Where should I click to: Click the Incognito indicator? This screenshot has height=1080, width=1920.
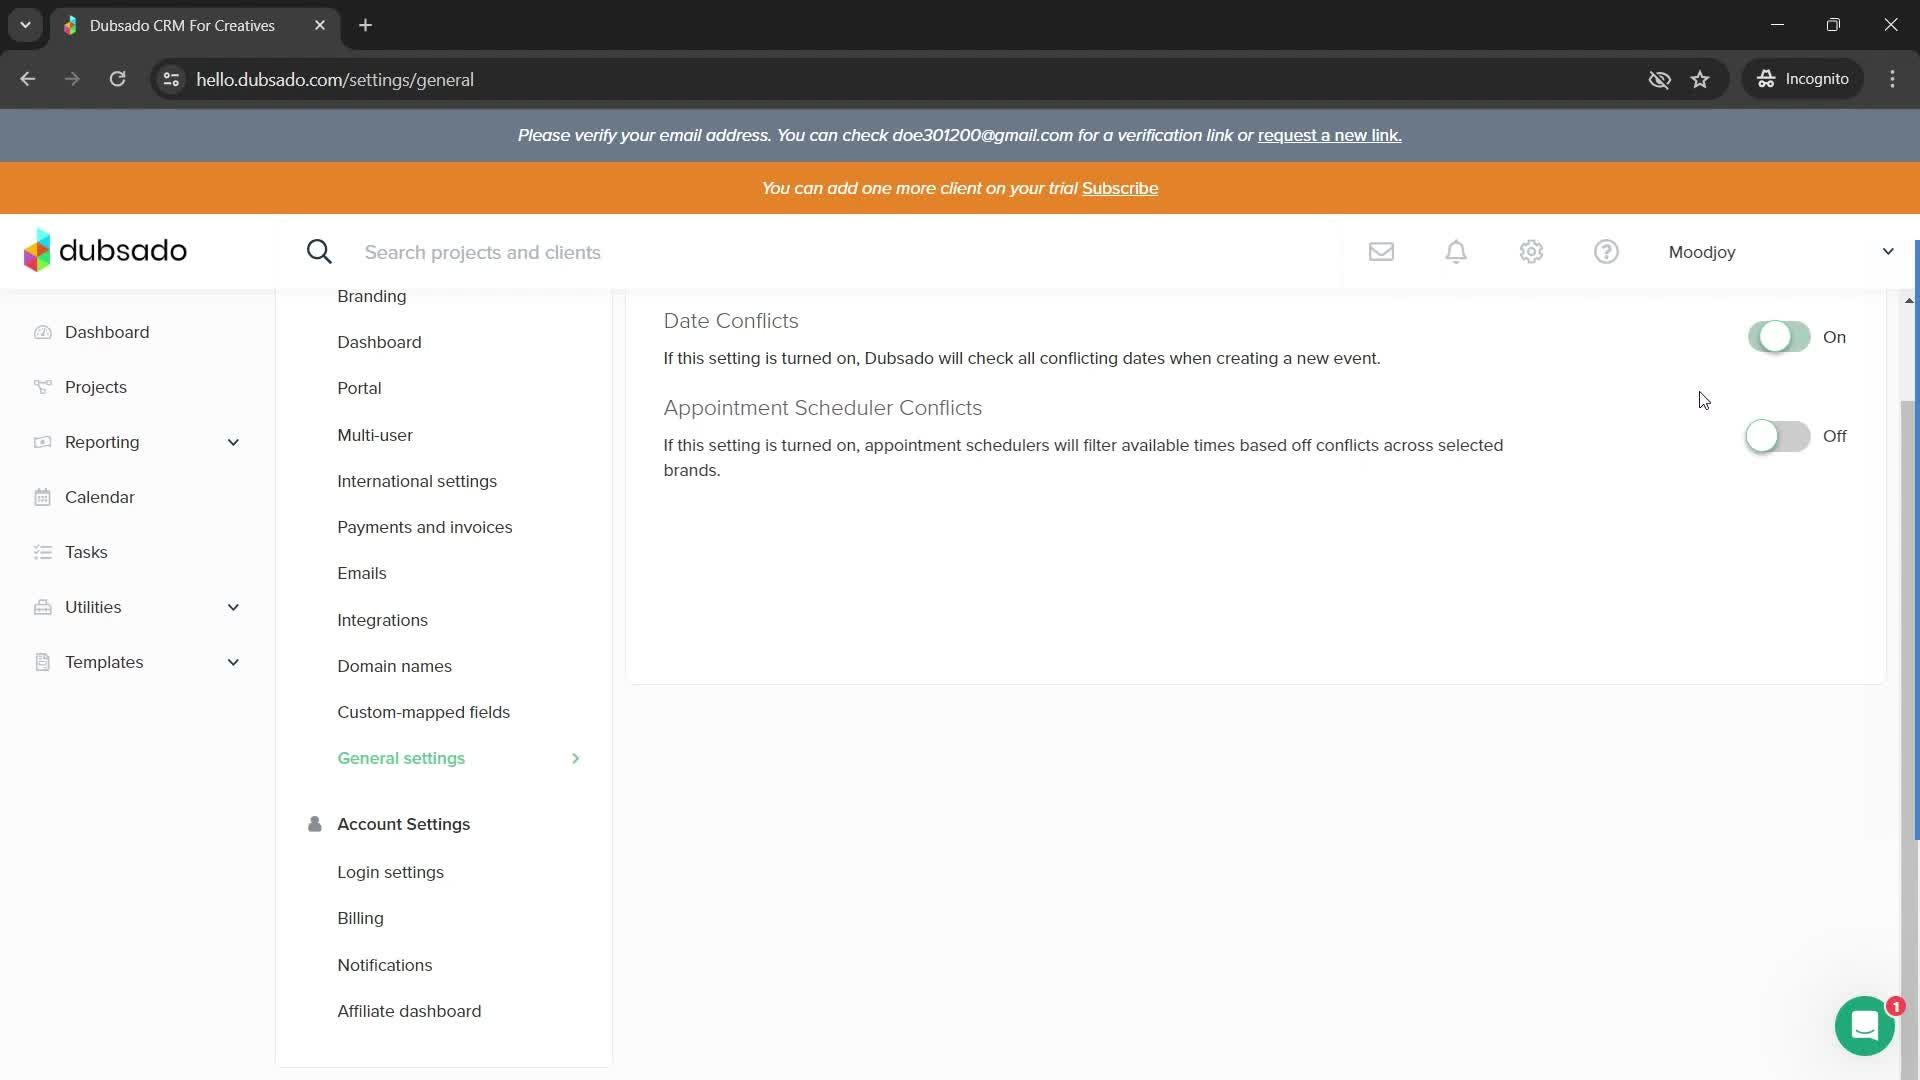[x=1803, y=79]
